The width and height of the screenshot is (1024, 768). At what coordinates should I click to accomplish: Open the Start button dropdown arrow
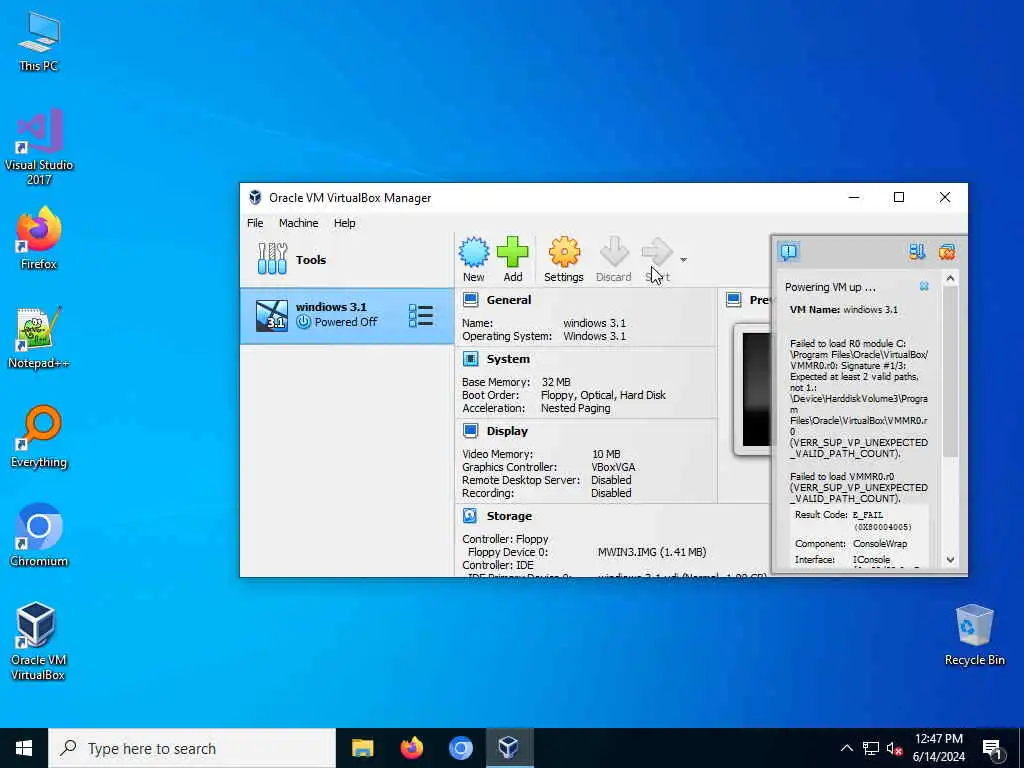click(x=683, y=260)
